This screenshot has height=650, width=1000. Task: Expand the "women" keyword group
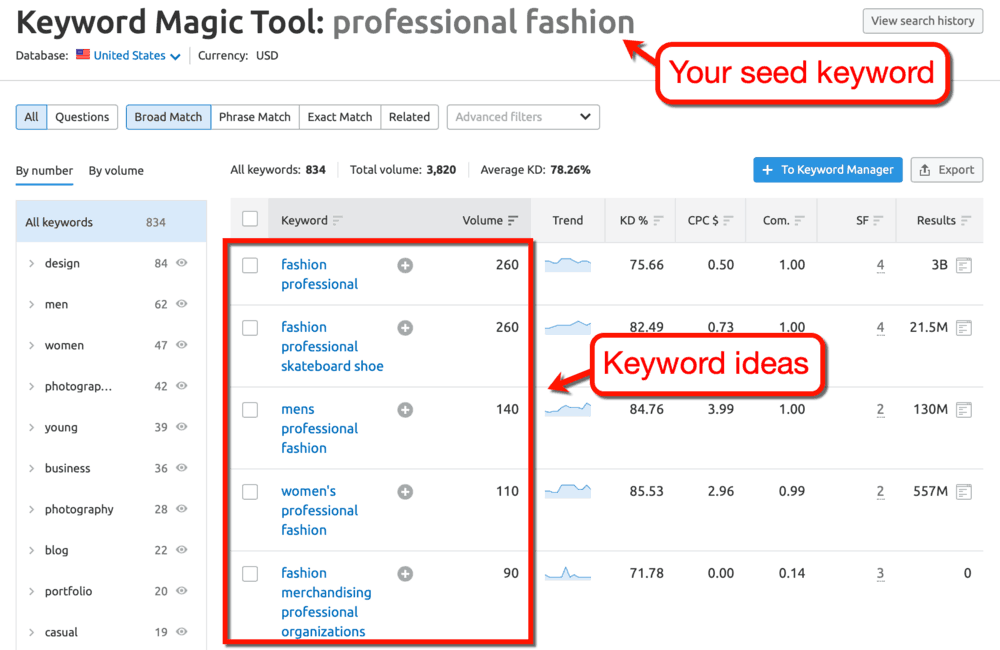(x=31, y=345)
